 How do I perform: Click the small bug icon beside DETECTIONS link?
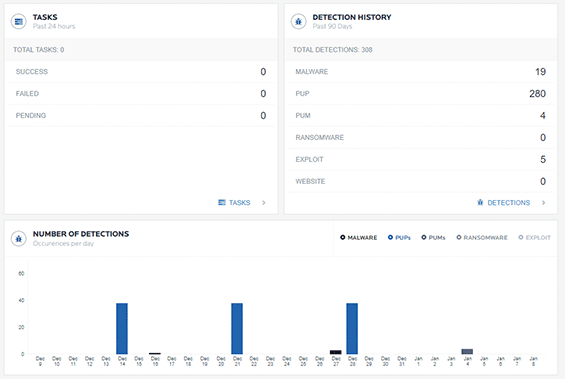pos(480,202)
